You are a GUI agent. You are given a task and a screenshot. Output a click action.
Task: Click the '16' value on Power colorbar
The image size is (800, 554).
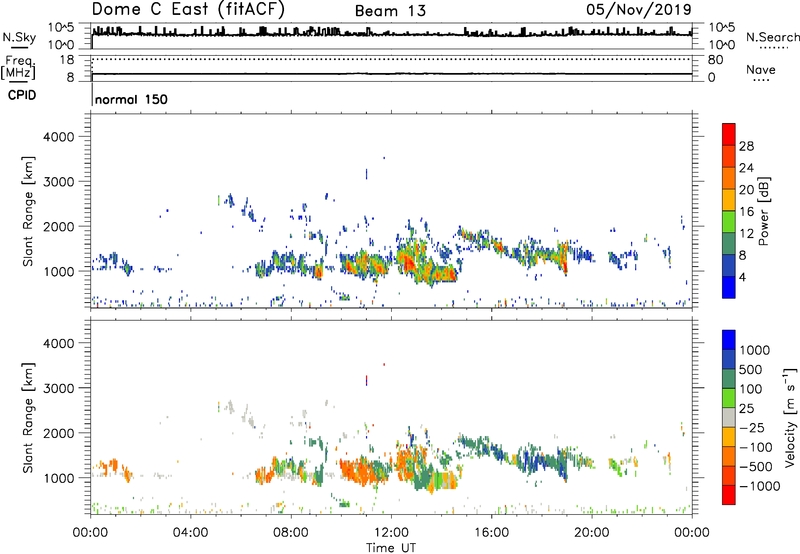(746, 211)
